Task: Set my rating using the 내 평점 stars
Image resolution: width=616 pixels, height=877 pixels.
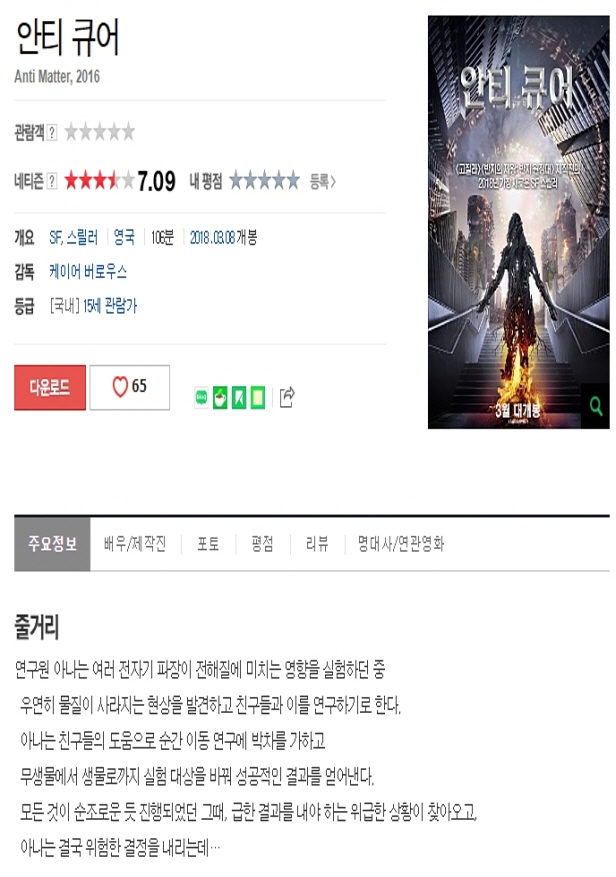Action: pos(265,181)
